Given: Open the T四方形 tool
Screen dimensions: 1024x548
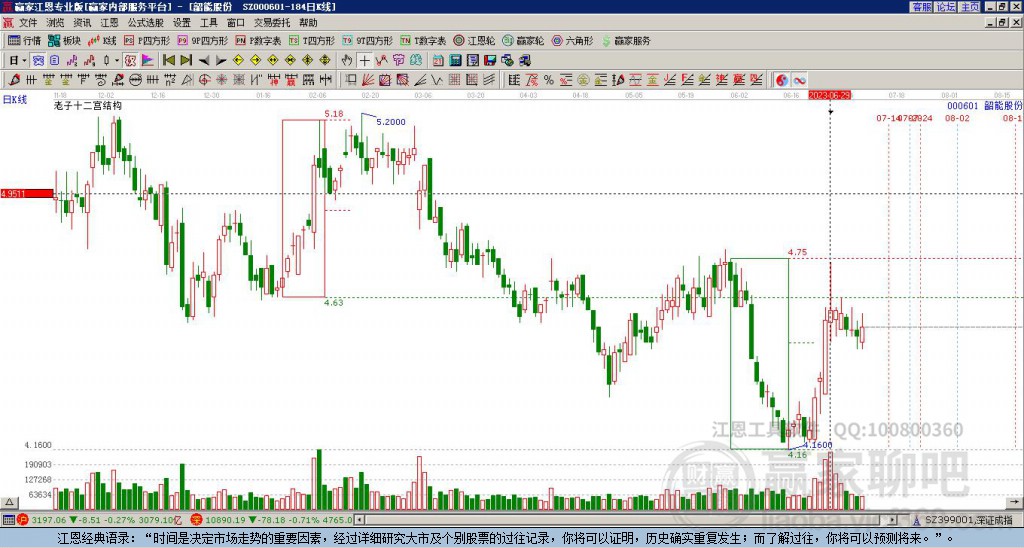Looking at the screenshot, I should [312, 40].
